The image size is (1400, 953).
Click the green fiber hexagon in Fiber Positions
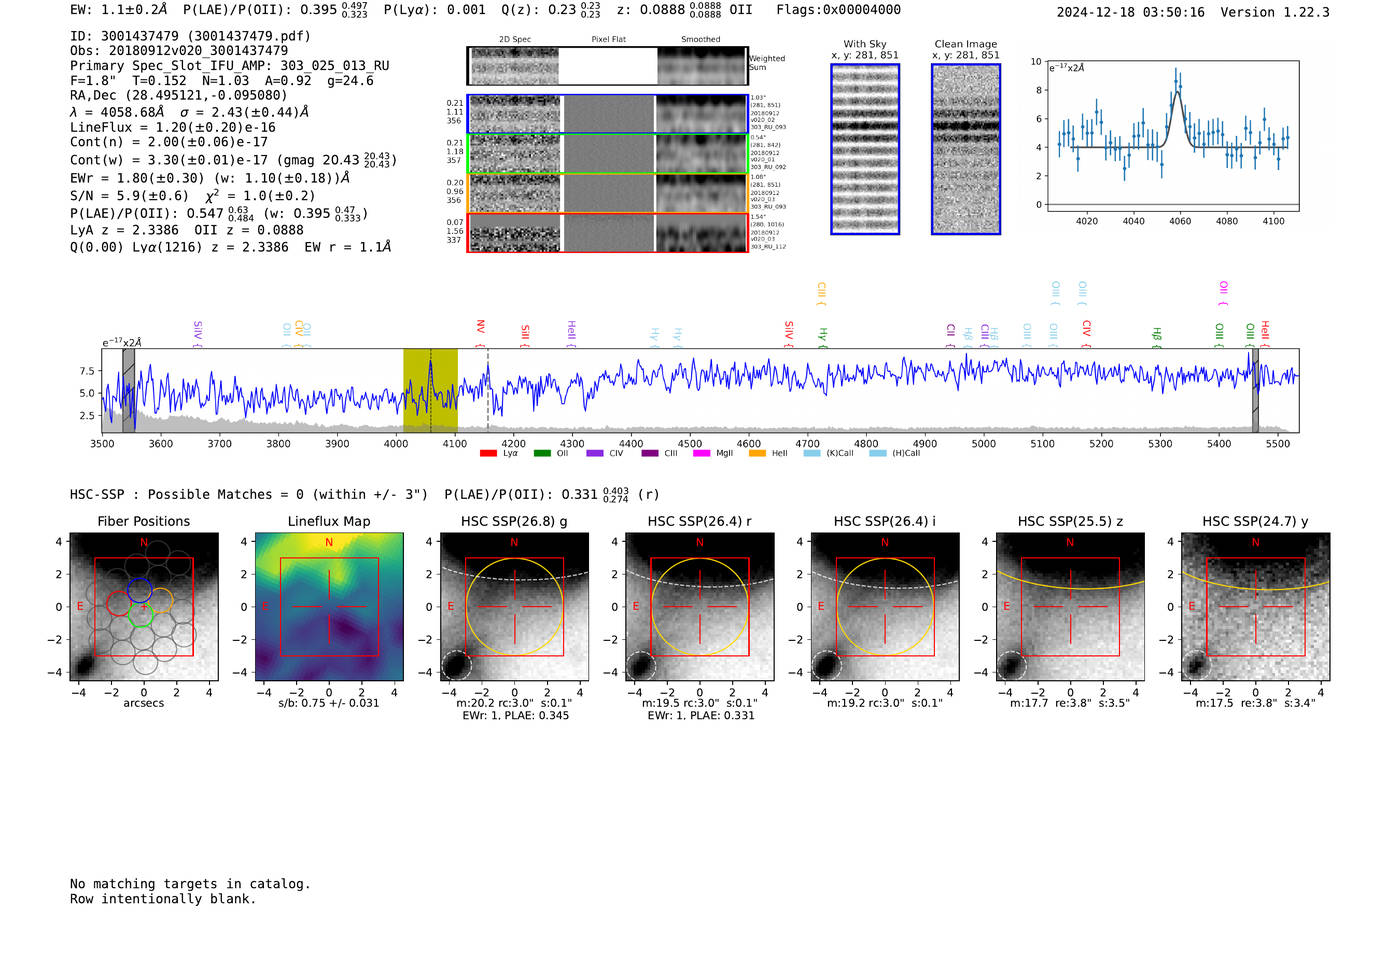[141, 613]
